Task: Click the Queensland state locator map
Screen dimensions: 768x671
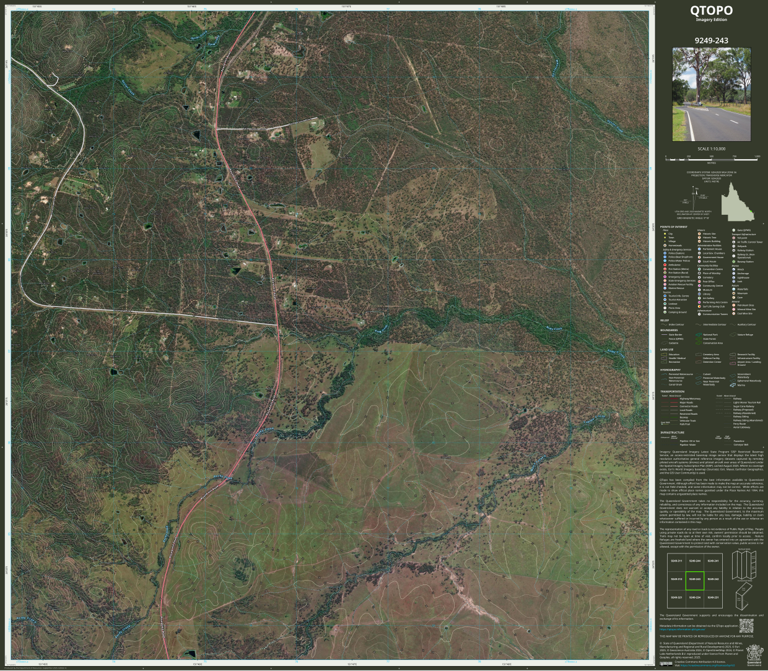Action: (x=738, y=201)
